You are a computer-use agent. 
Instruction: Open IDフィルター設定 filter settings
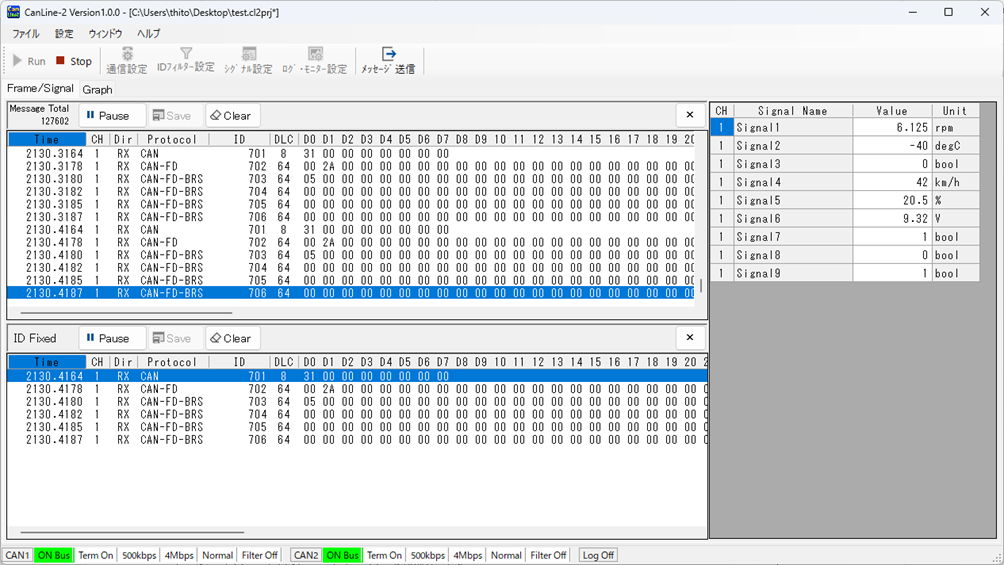(185, 61)
